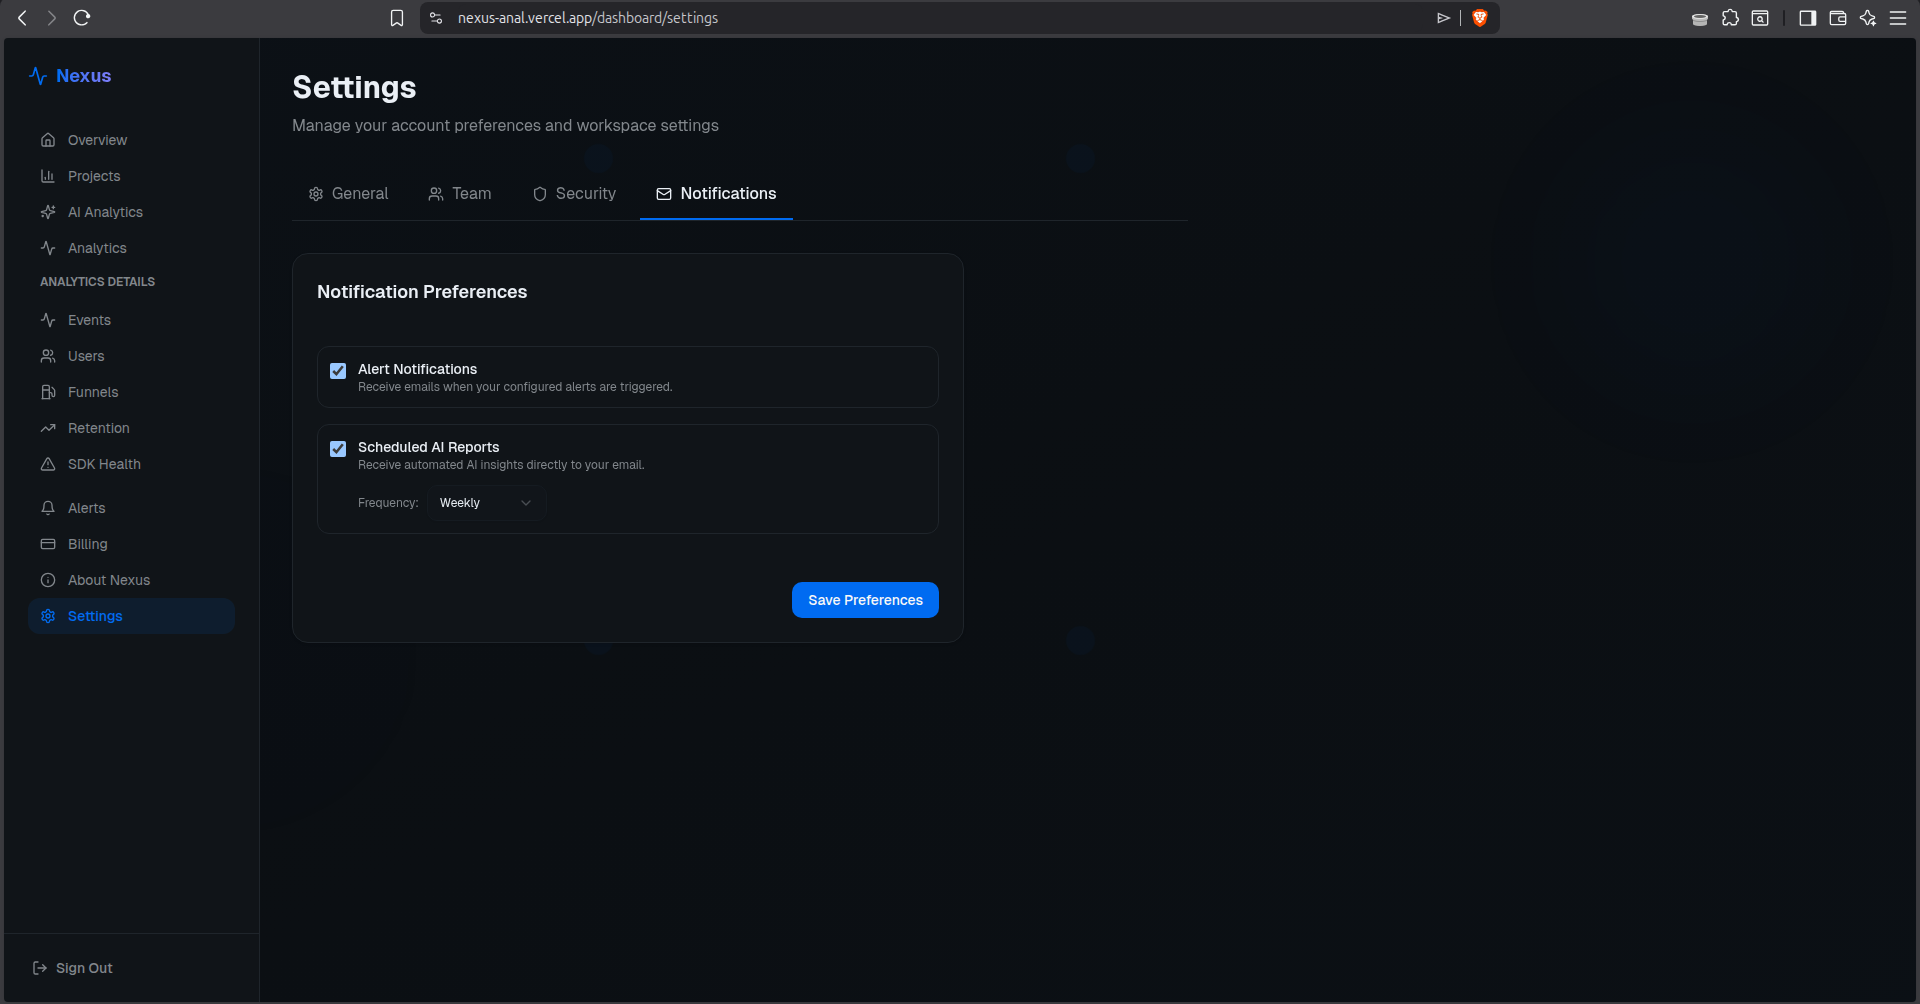Open the Frequency dropdown set to Weekly
This screenshot has height=1004, width=1920.
487,503
